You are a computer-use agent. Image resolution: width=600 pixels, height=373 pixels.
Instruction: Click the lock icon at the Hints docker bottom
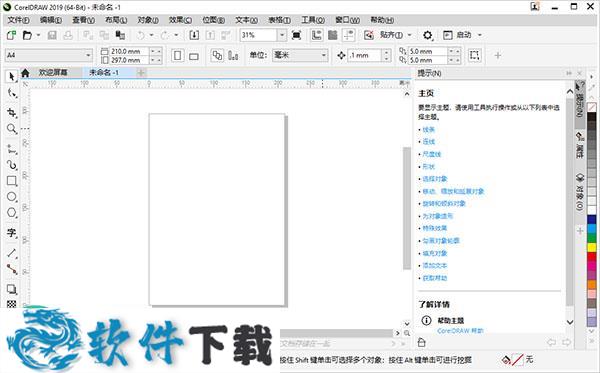point(421,342)
